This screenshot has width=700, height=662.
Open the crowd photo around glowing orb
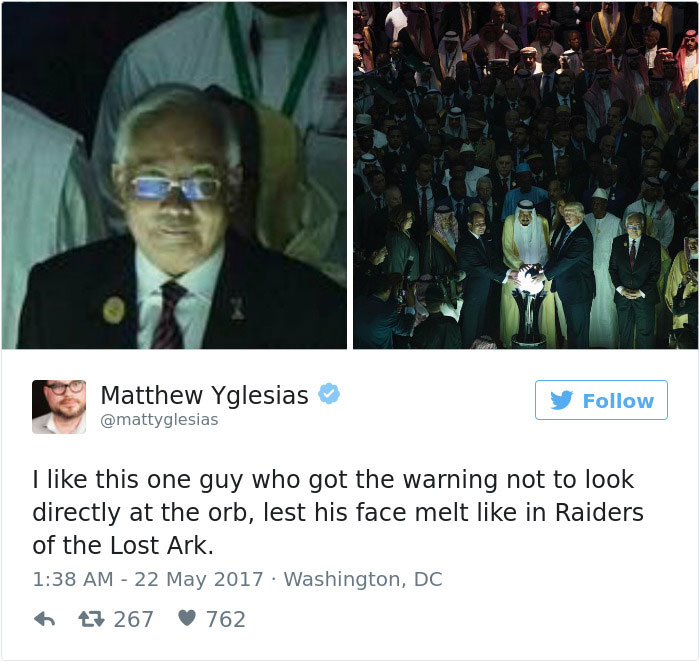(526, 175)
